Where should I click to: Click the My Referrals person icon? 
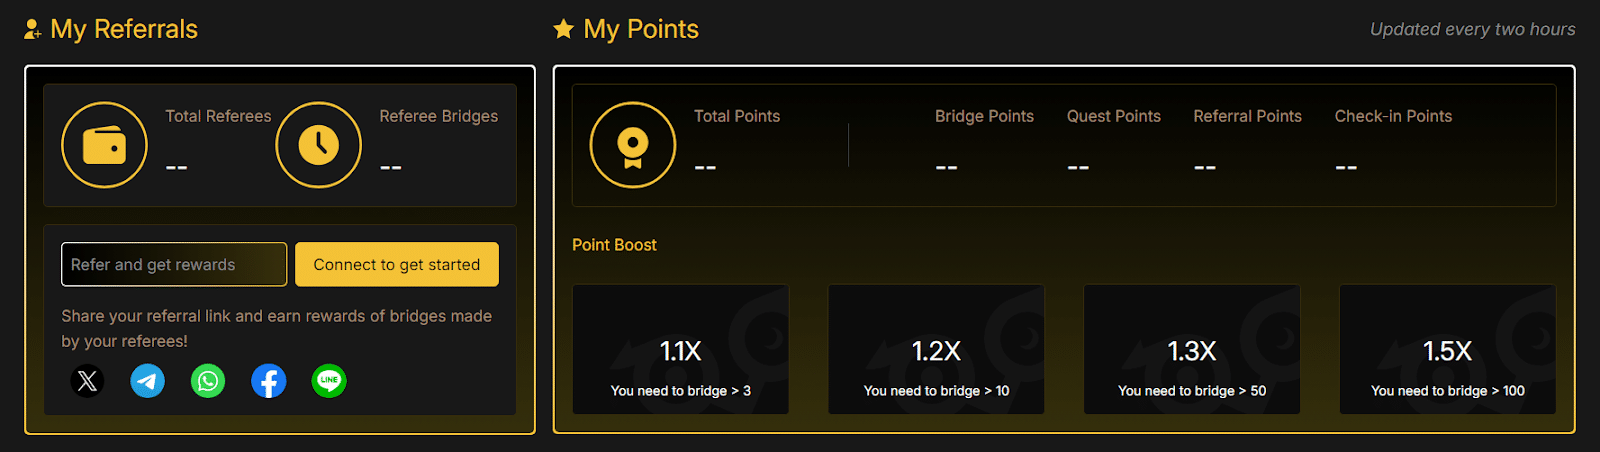point(33,29)
